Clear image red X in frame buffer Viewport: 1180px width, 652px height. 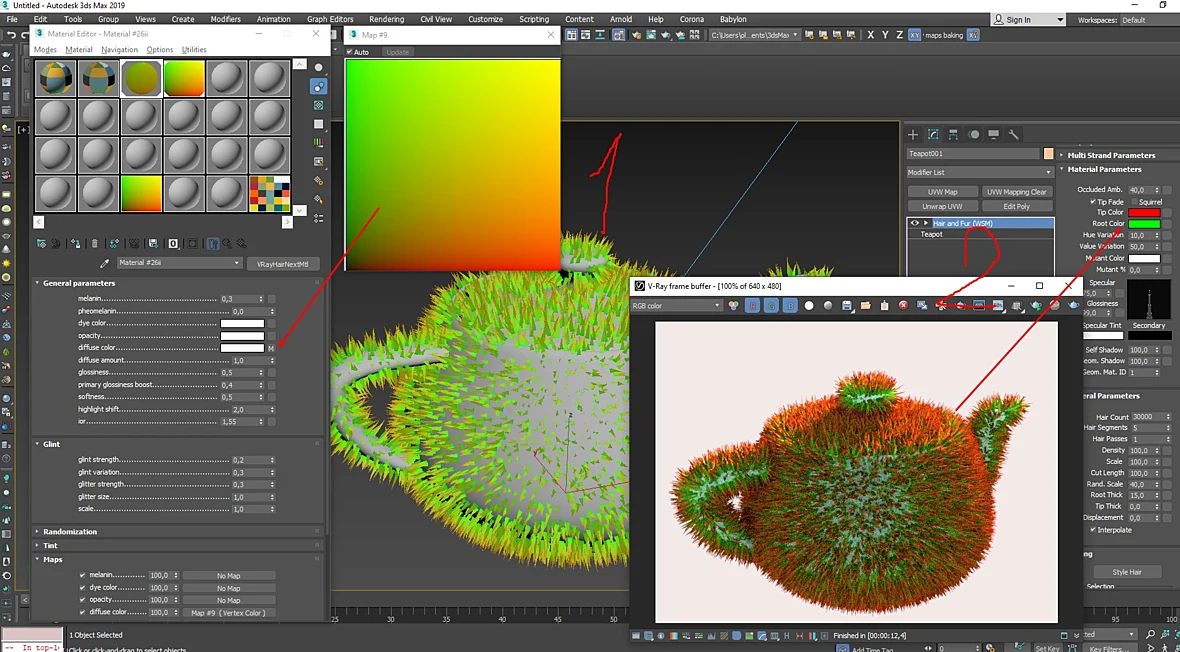click(x=903, y=306)
